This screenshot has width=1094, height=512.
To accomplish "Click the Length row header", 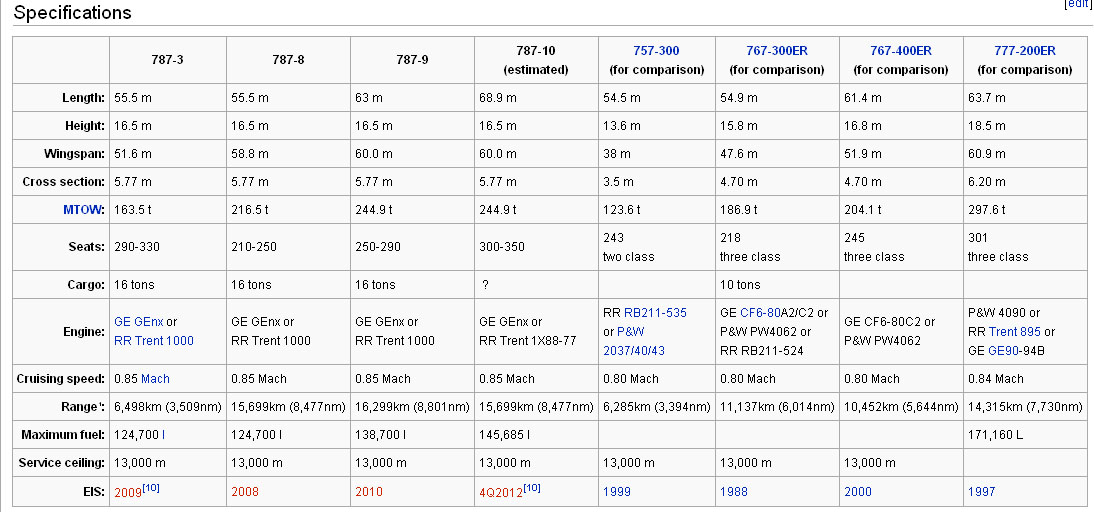I will point(61,98).
